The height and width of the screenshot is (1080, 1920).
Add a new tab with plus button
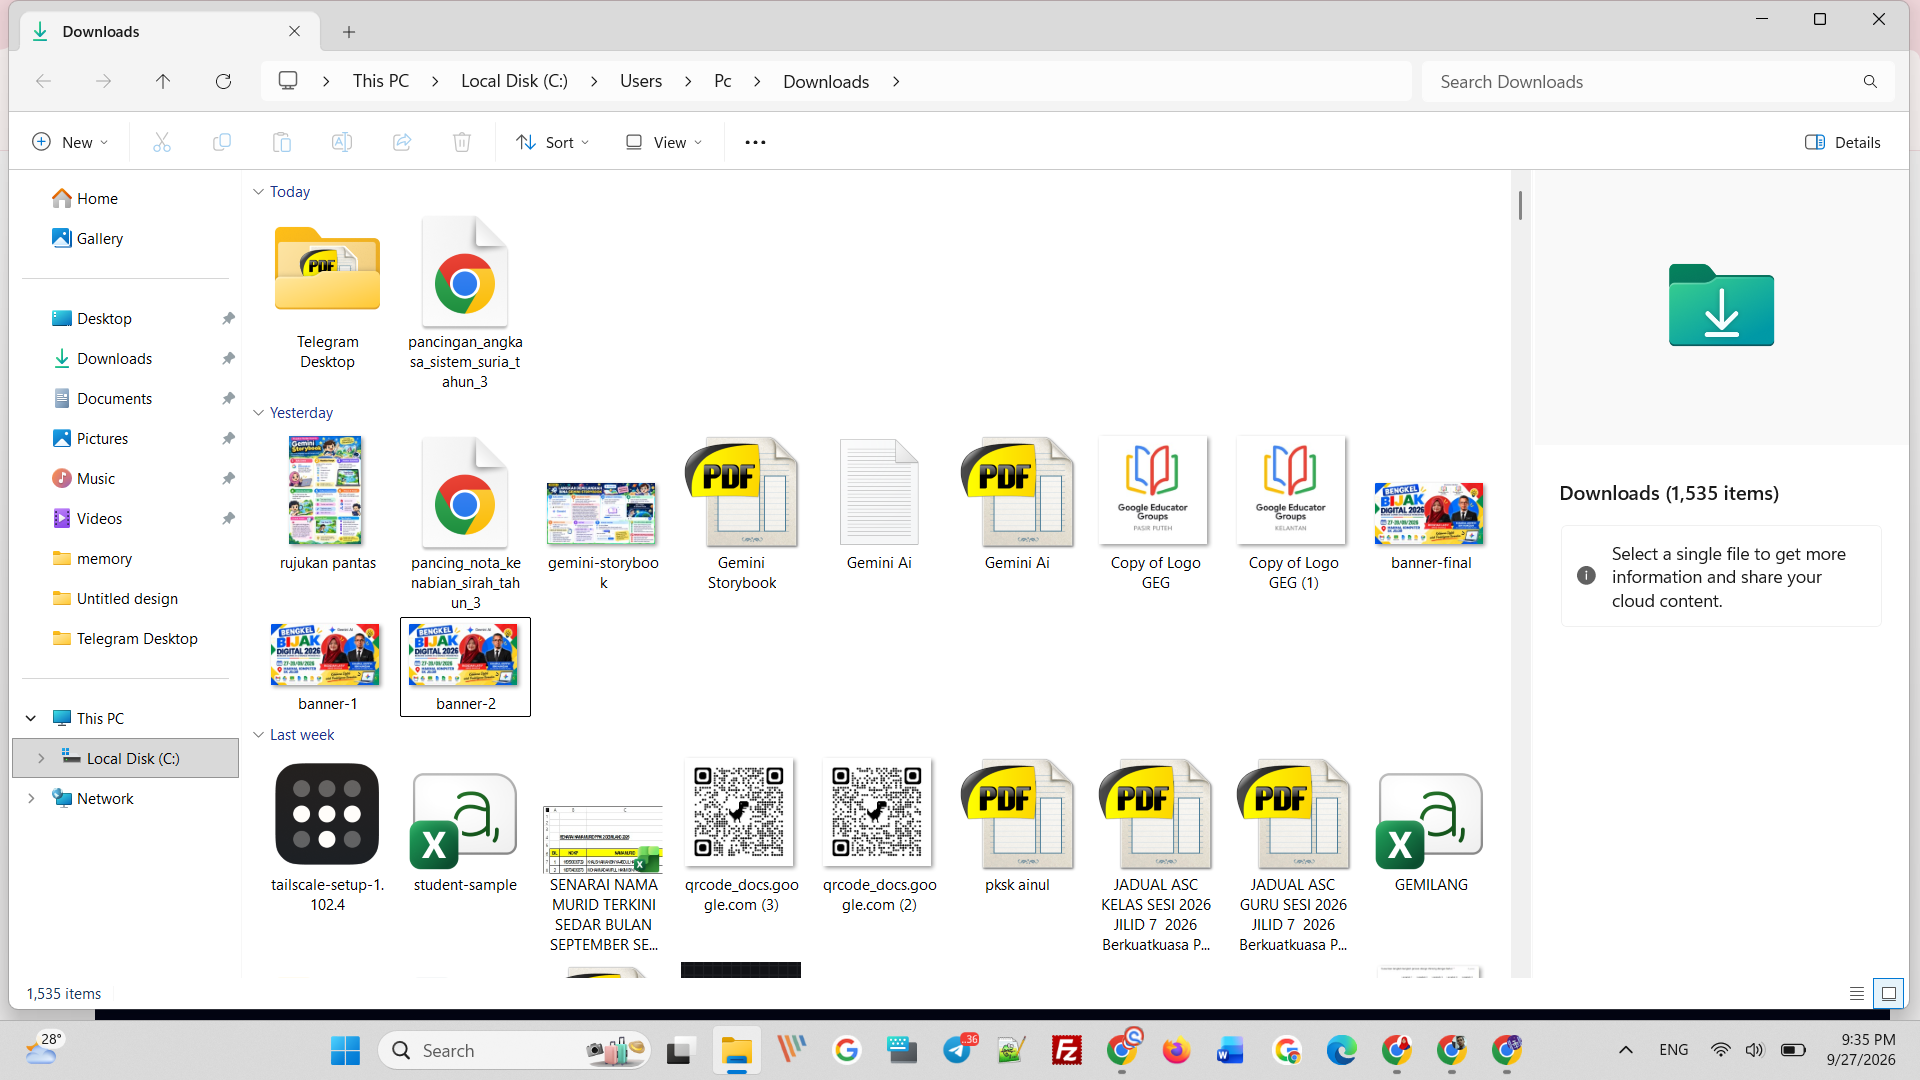click(x=349, y=32)
